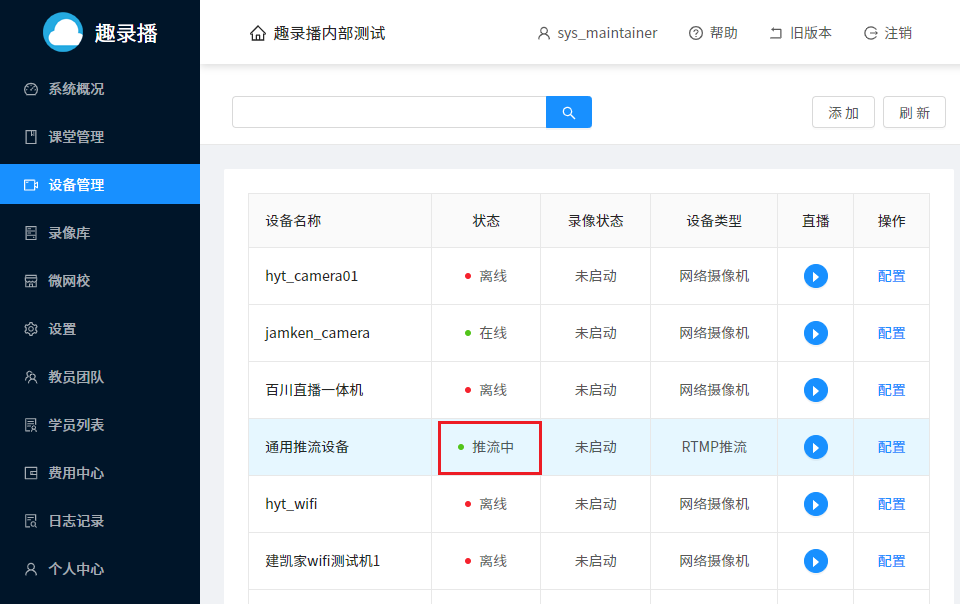Play live stream for jamken_camera

pos(816,333)
